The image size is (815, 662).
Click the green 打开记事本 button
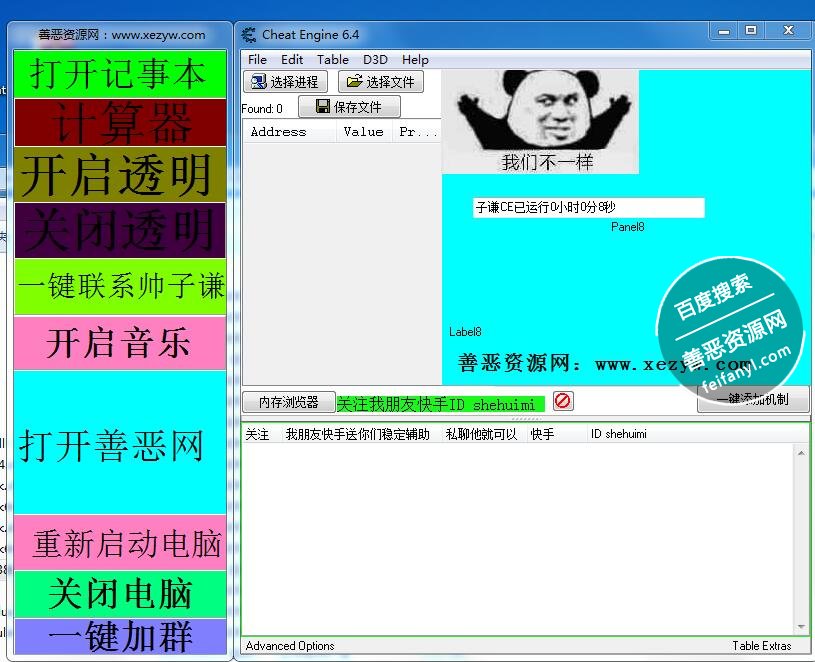click(119, 74)
